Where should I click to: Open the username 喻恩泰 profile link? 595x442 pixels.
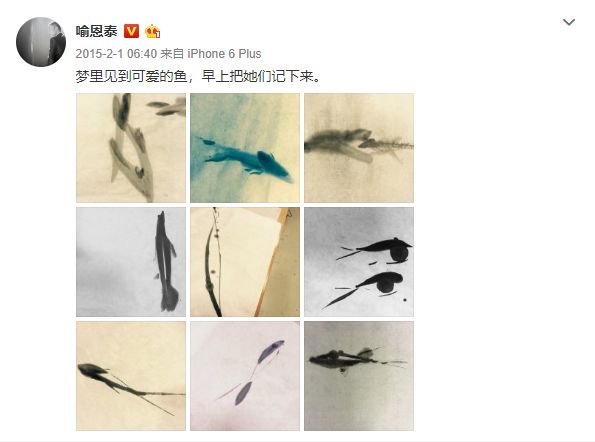(97, 31)
